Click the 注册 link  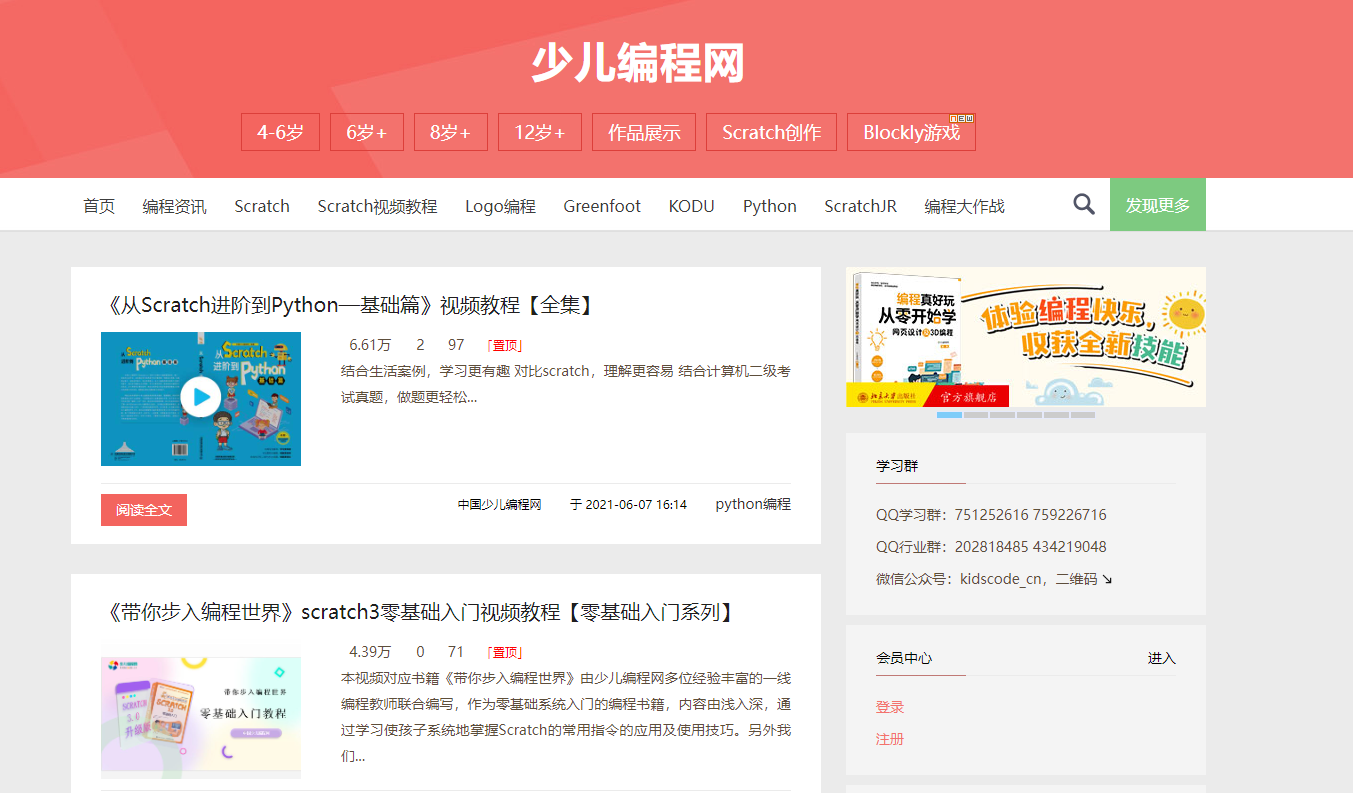tap(890, 739)
